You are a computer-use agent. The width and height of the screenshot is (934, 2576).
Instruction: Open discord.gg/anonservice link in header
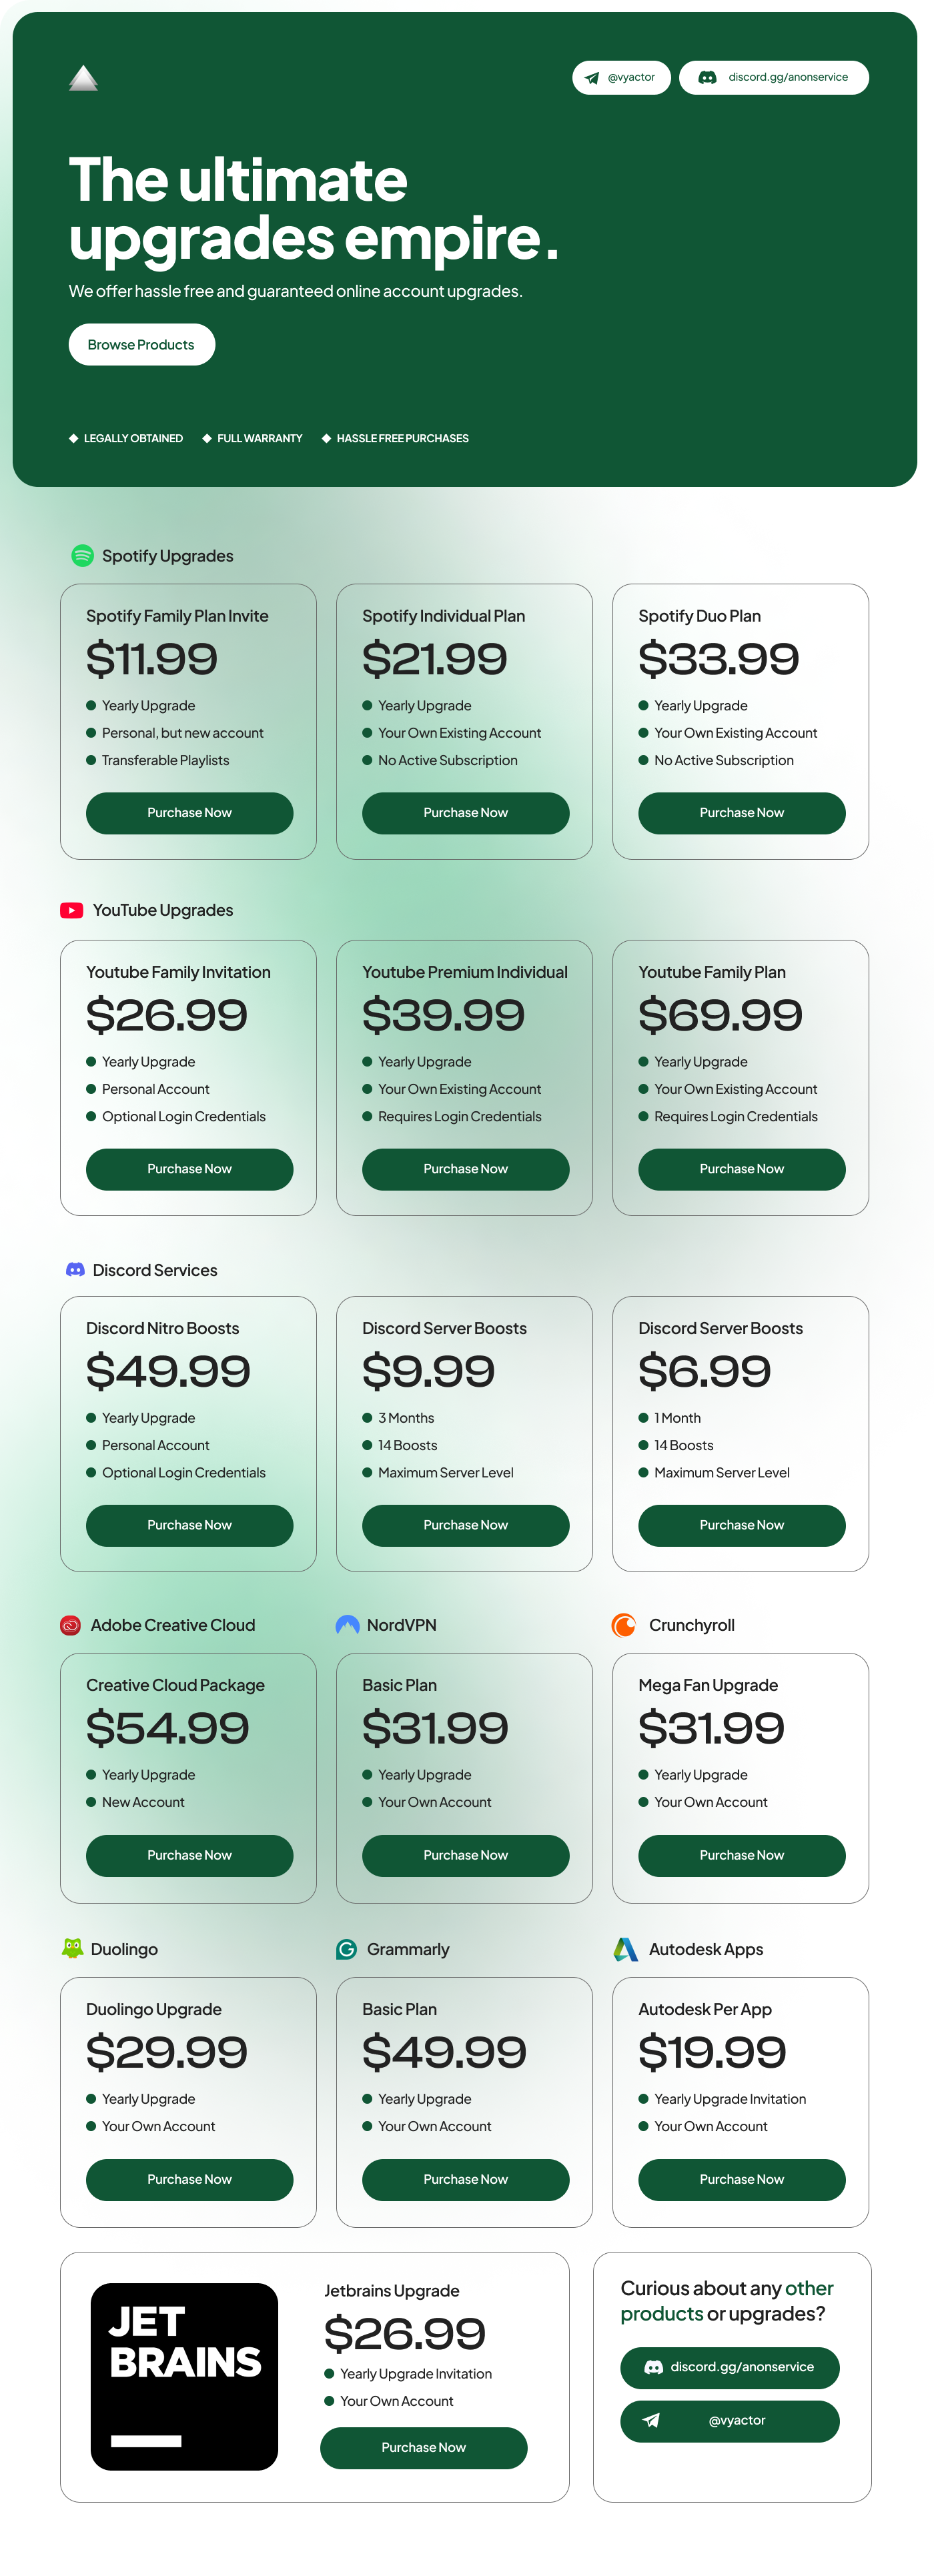point(774,78)
